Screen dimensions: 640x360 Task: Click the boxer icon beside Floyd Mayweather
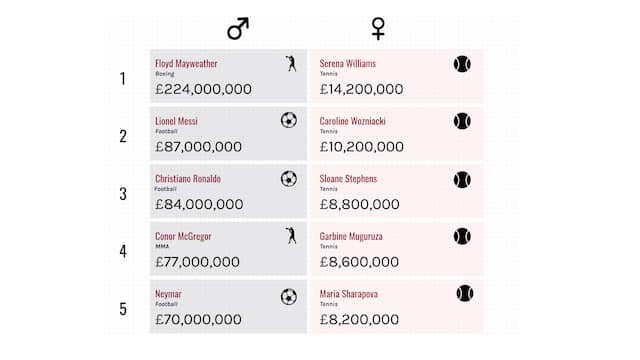tap(291, 64)
